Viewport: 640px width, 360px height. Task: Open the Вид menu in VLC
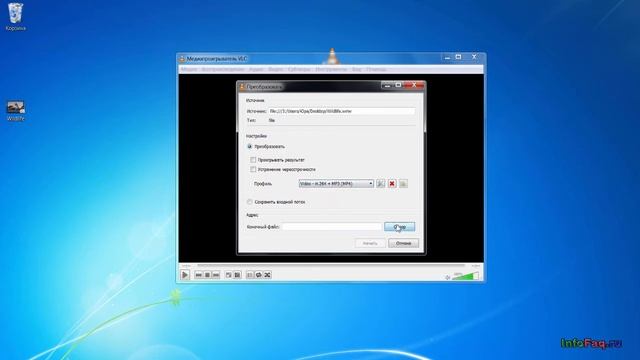click(x=357, y=69)
